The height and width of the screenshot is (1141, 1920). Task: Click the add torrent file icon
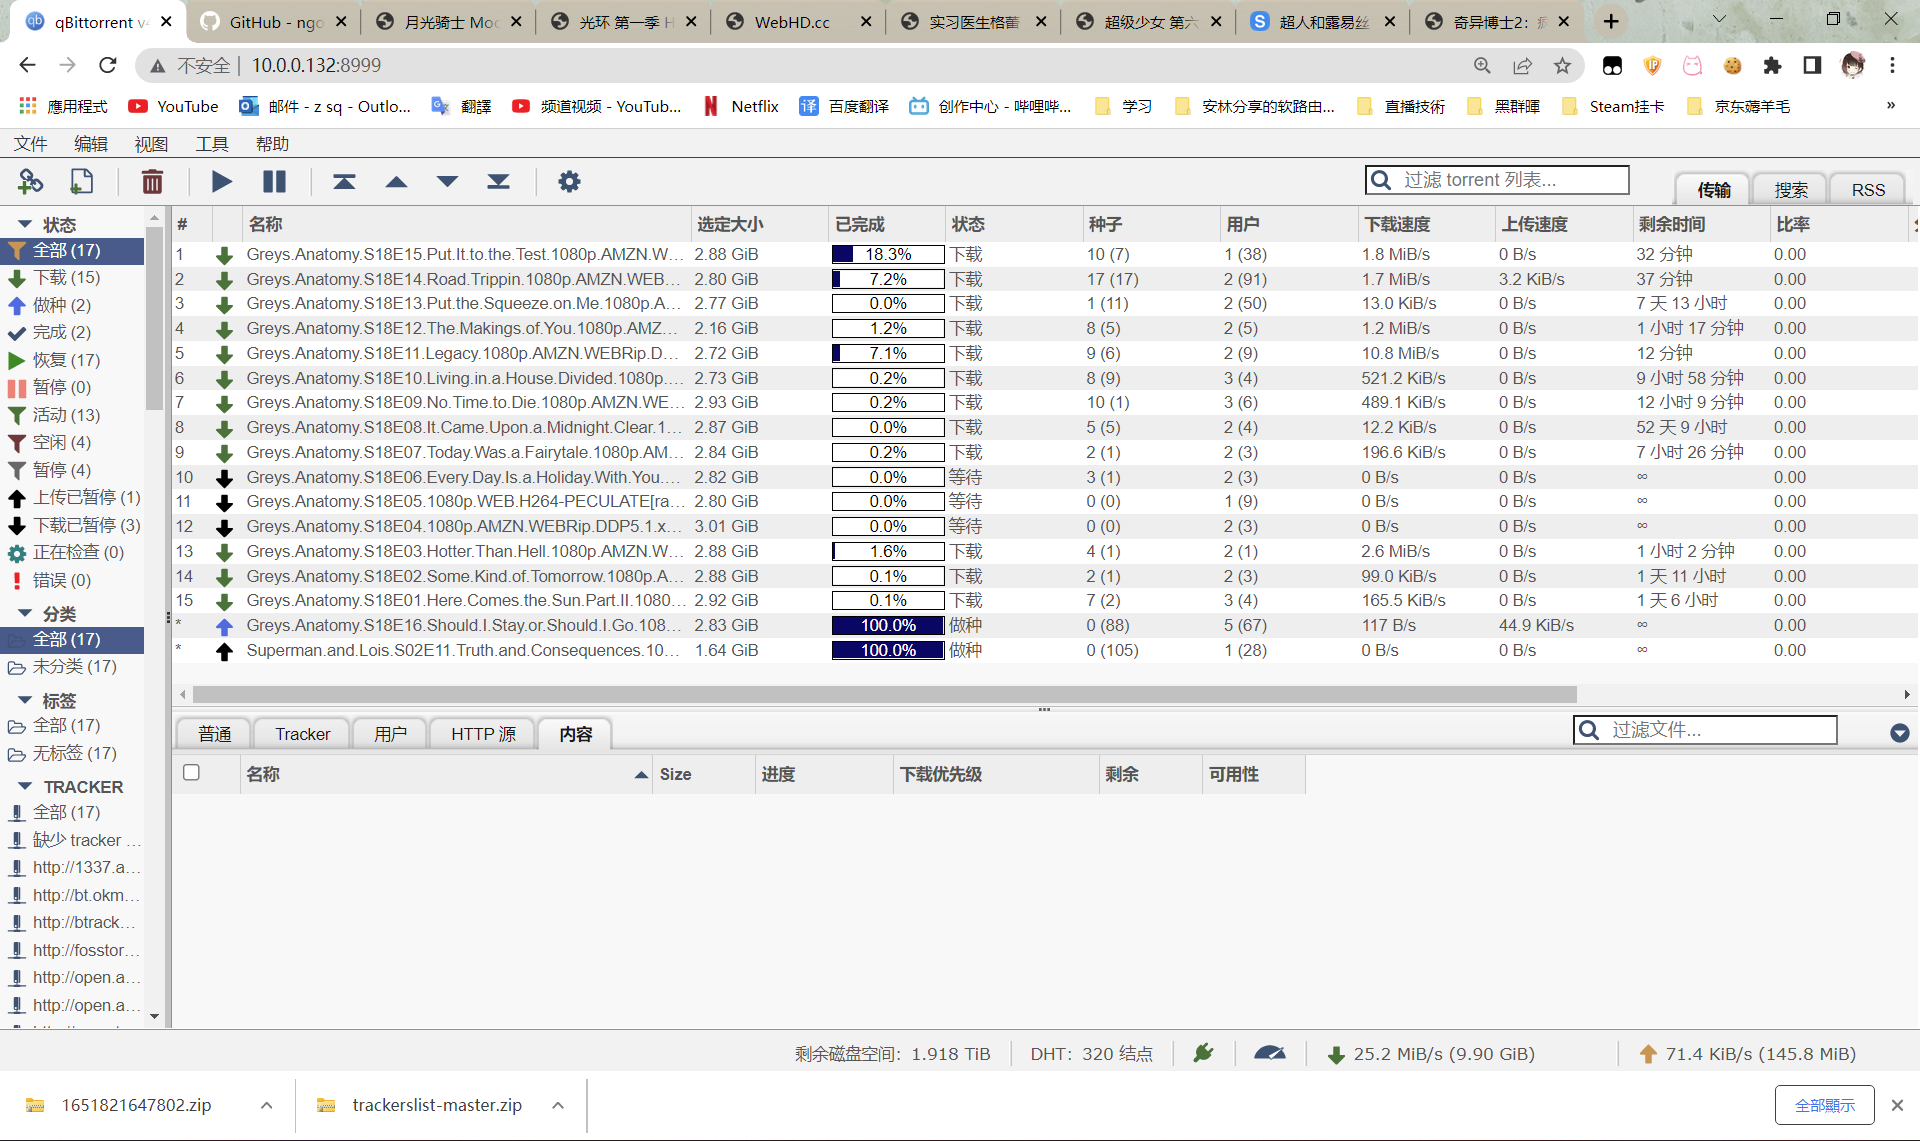pyautogui.click(x=82, y=181)
